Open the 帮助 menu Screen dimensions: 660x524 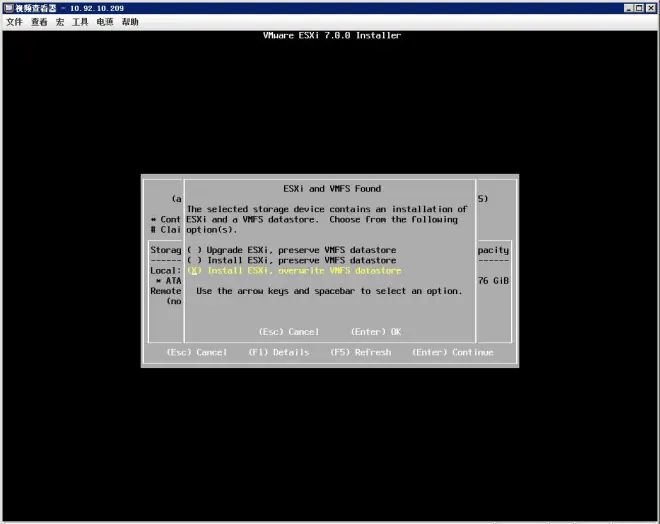130,22
